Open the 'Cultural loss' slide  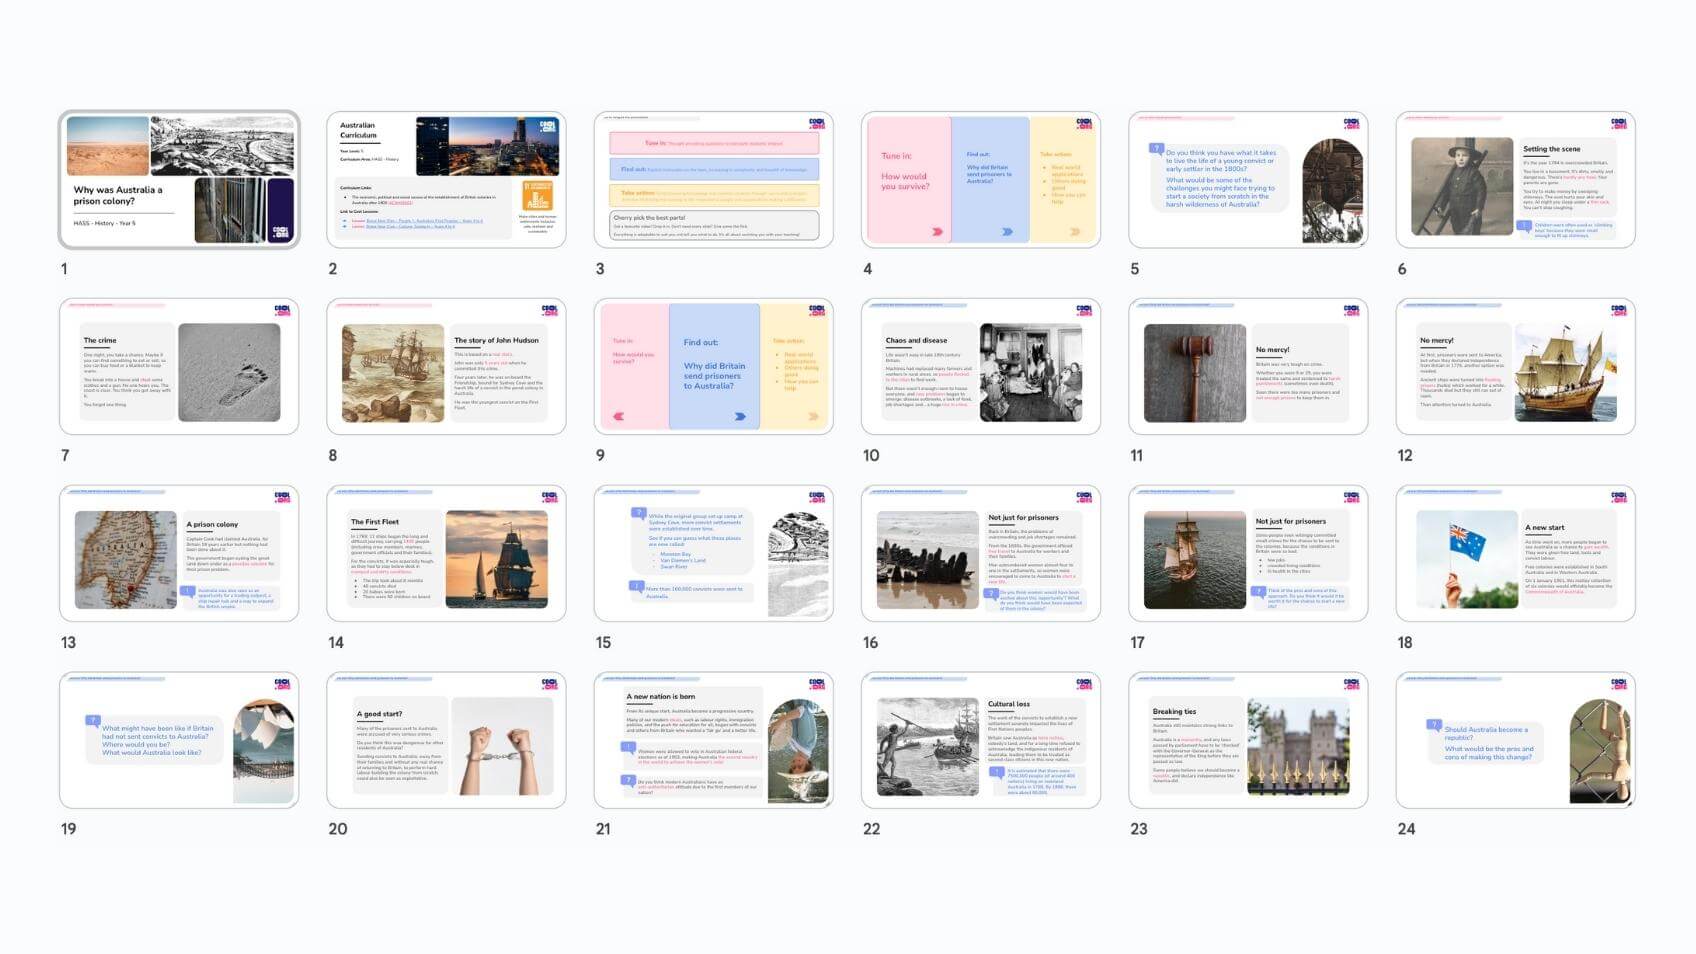[980, 740]
